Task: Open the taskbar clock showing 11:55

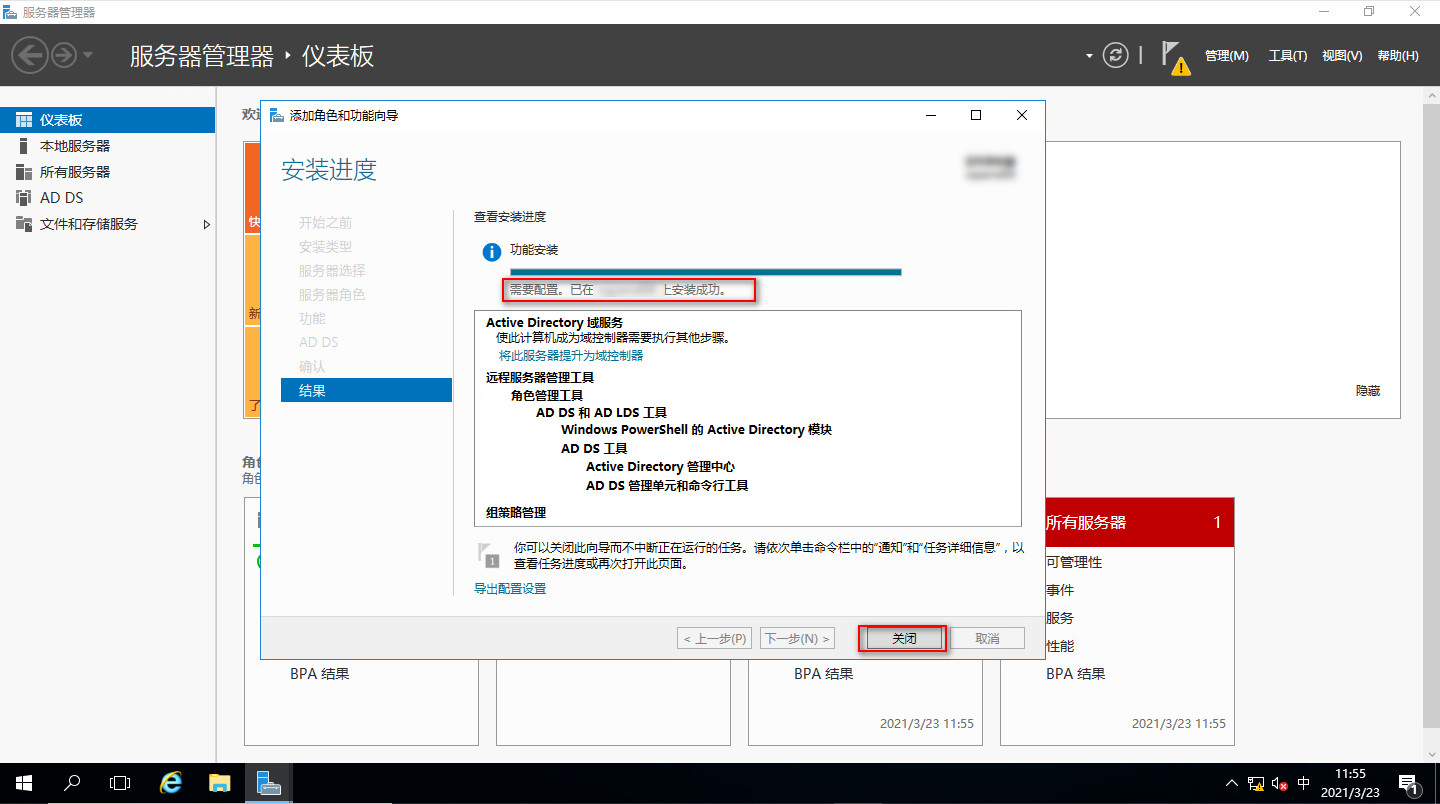Action: pos(1350,783)
